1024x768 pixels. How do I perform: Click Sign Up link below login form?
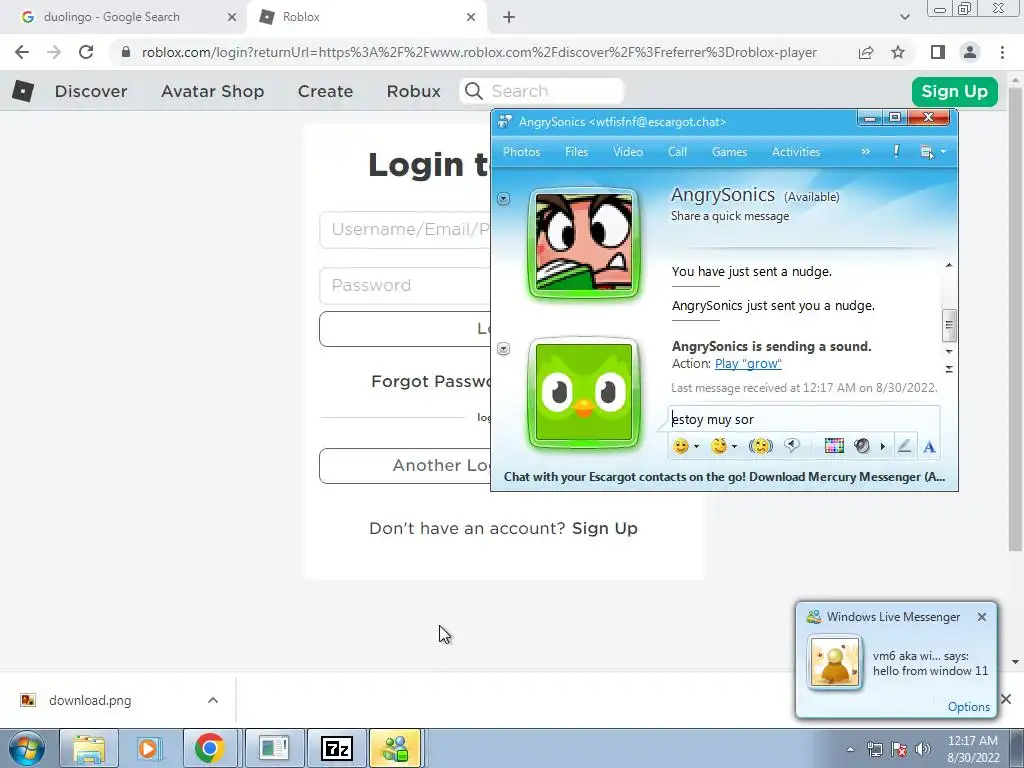coord(605,528)
